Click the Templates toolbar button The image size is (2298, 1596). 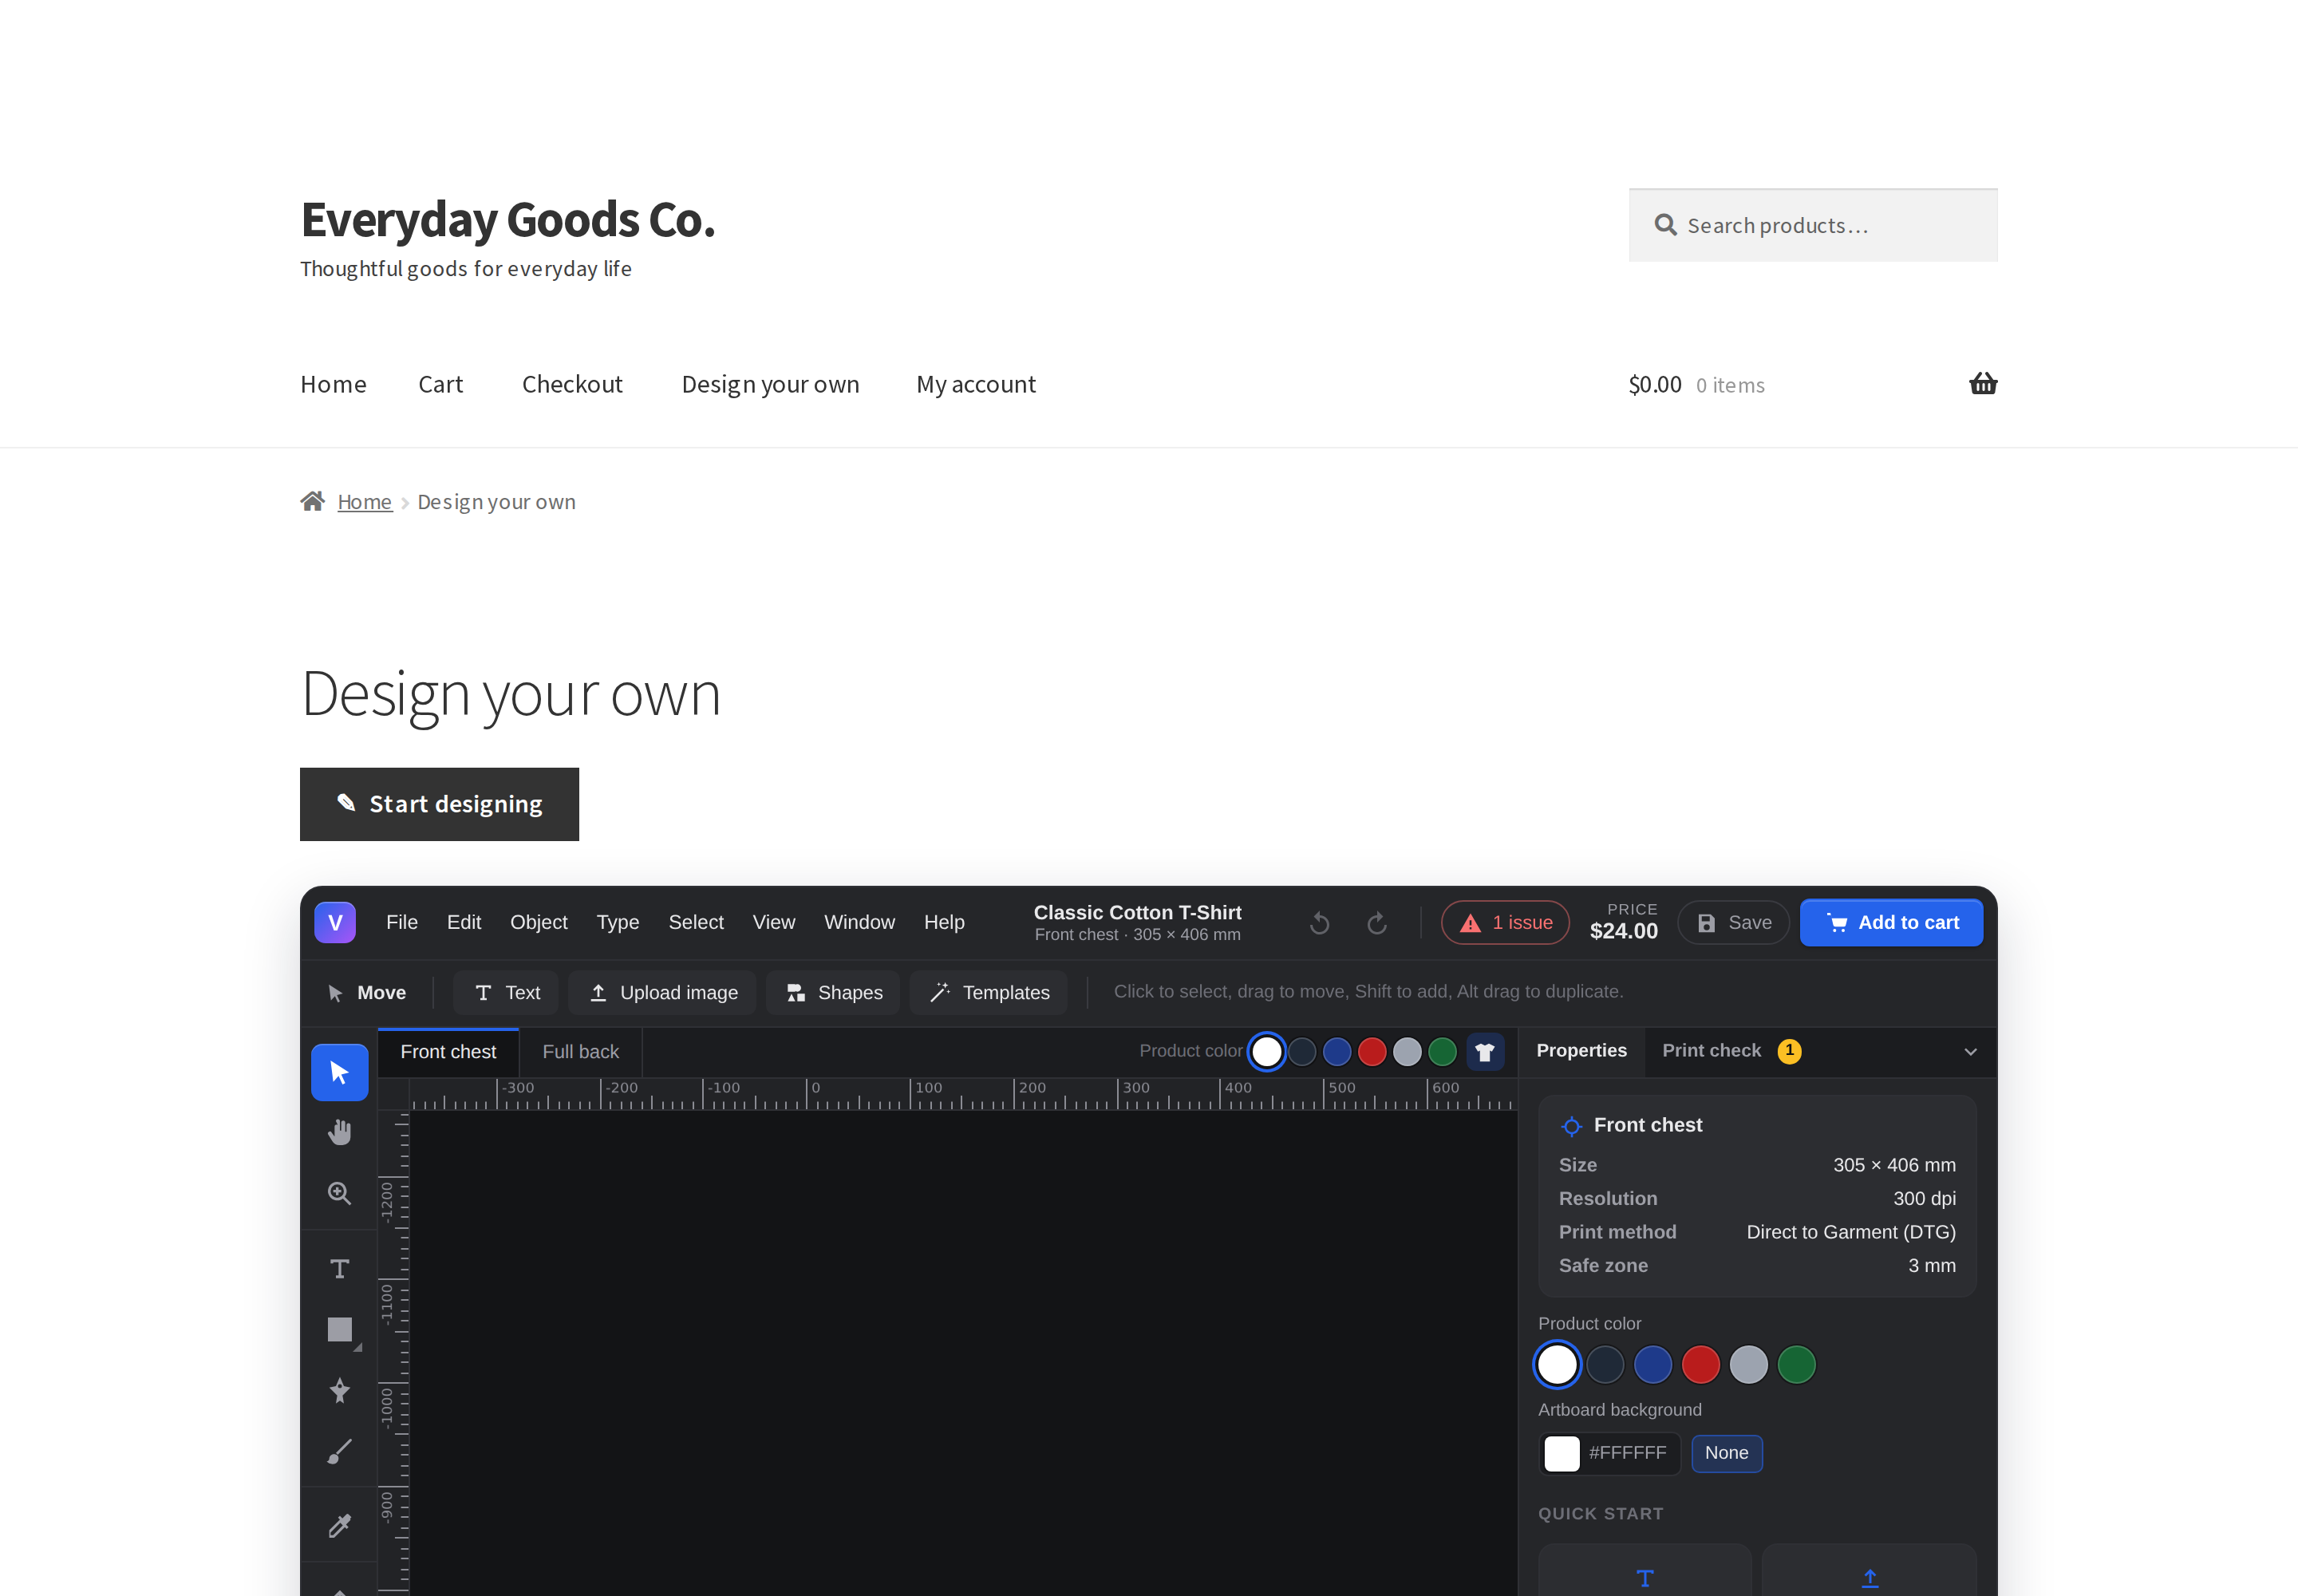[x=989, y=992]
